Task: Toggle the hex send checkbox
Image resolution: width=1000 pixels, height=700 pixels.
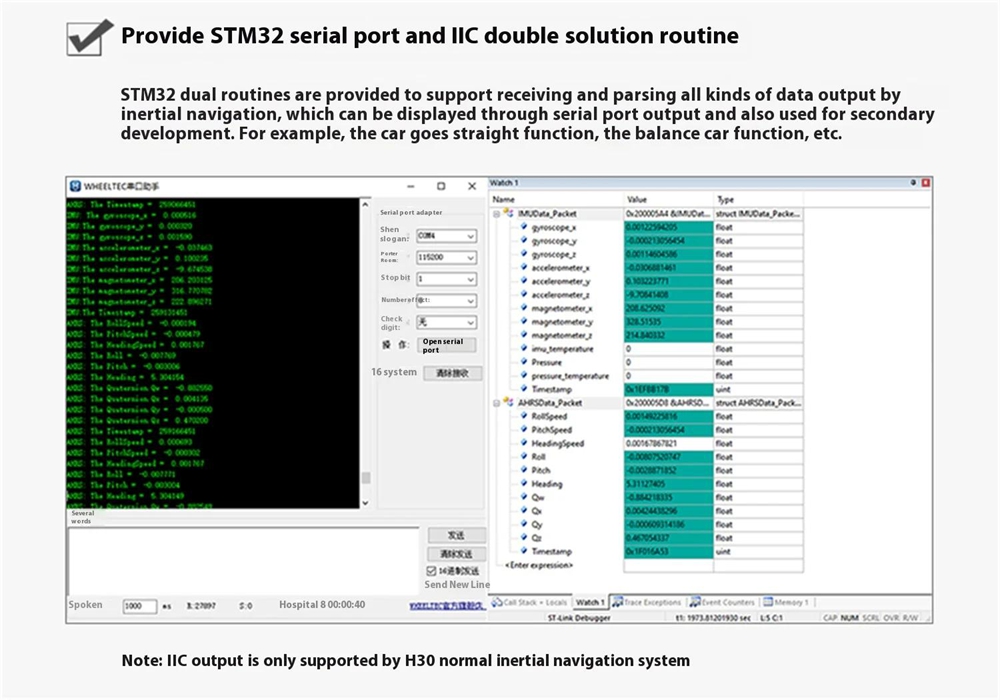Action: point(432,571)
